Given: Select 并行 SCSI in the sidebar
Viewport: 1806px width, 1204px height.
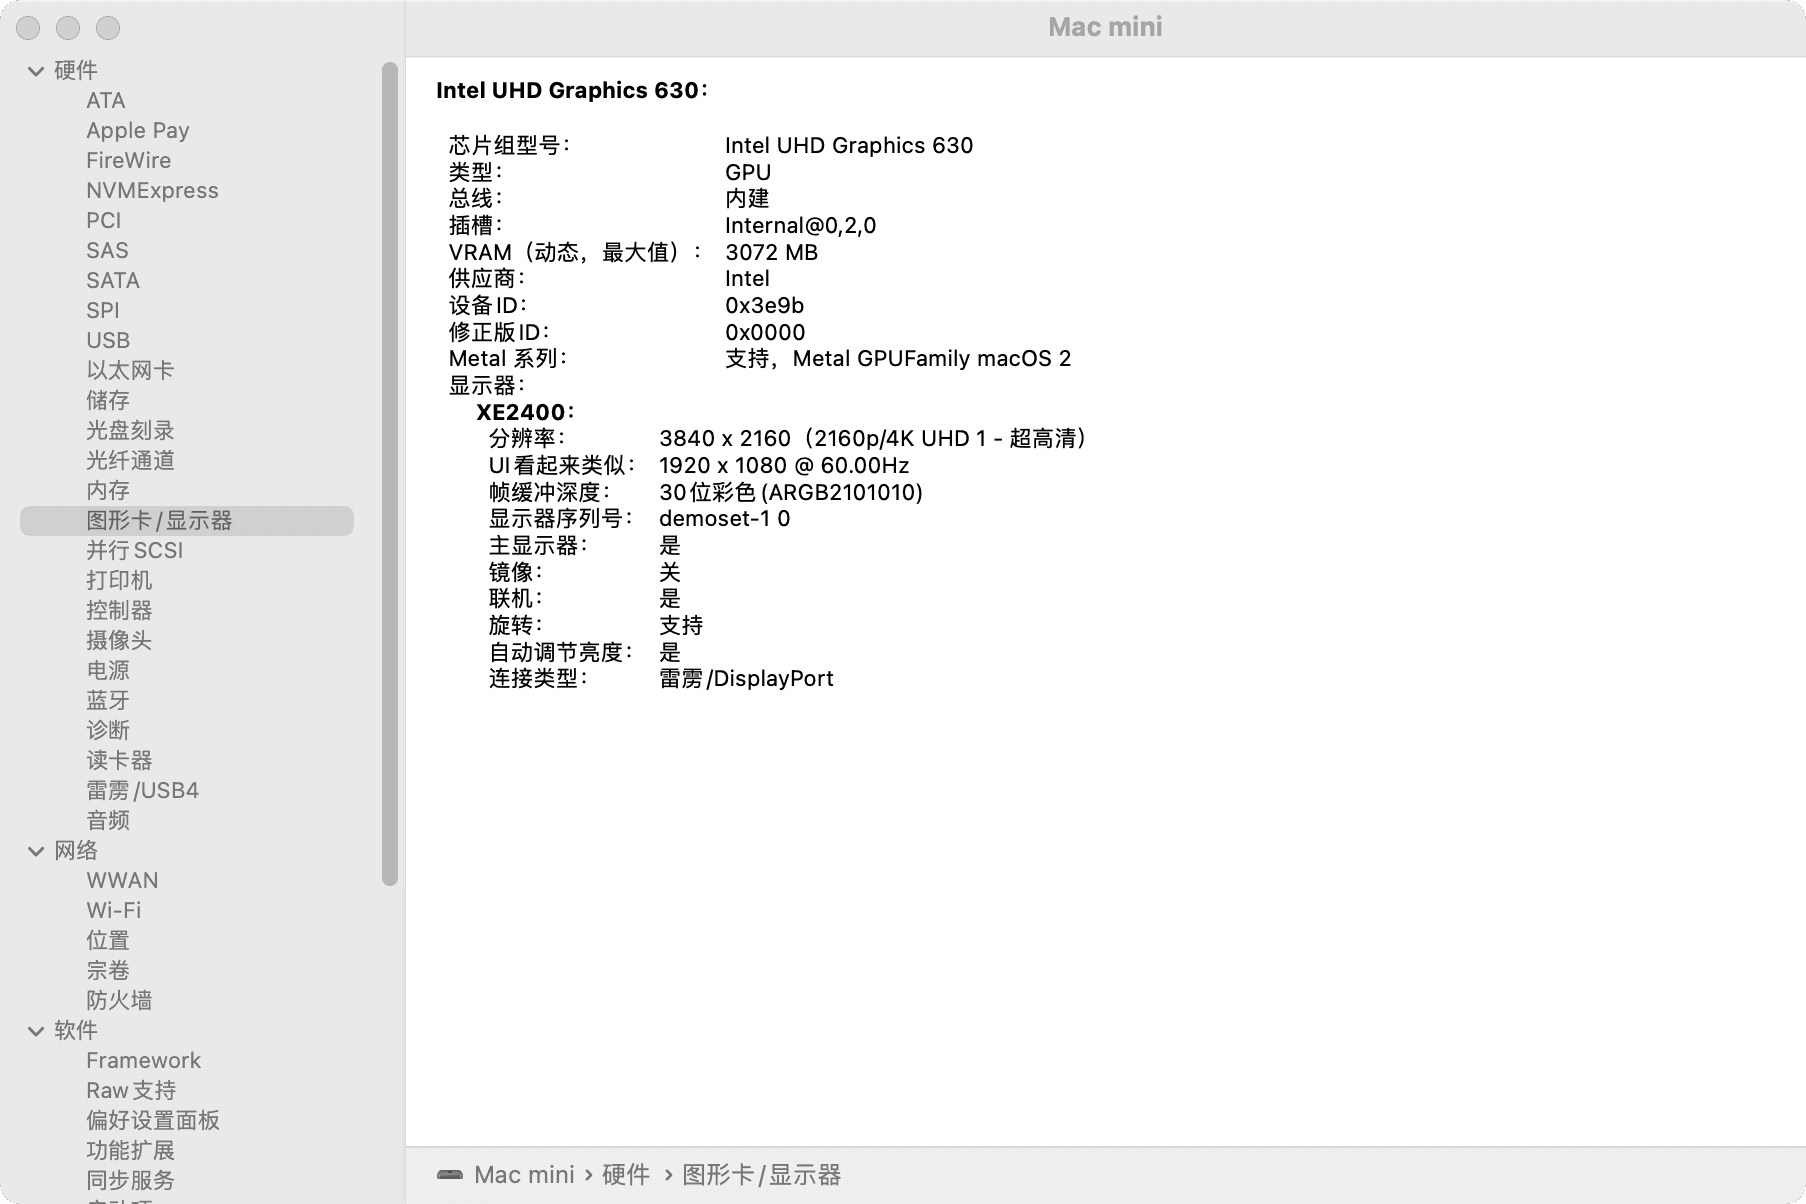Looking at the screenshot, I should click(x=135, y=551).
